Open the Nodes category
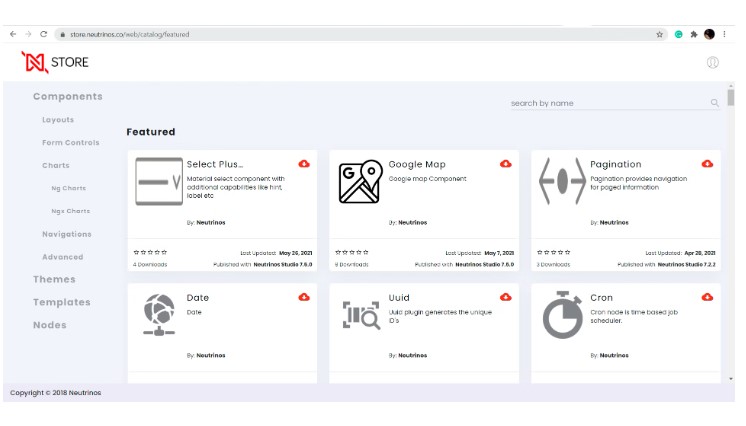This screenshot has height=426, width=746. [49, 325]
